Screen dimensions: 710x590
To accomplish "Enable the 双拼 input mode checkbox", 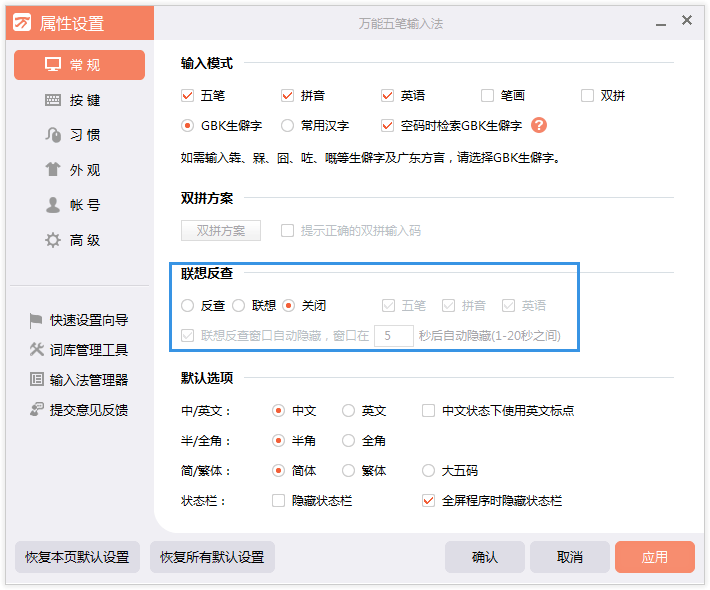I will point(587,96).
